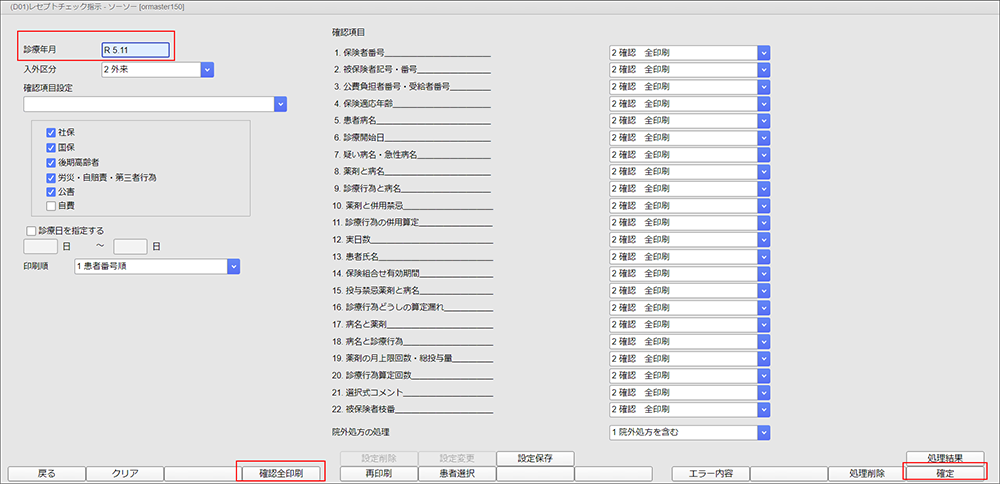Open the dropdown for 保険者番号 item
This screenshot has height=484, width=1000.
tap(764, 52)
